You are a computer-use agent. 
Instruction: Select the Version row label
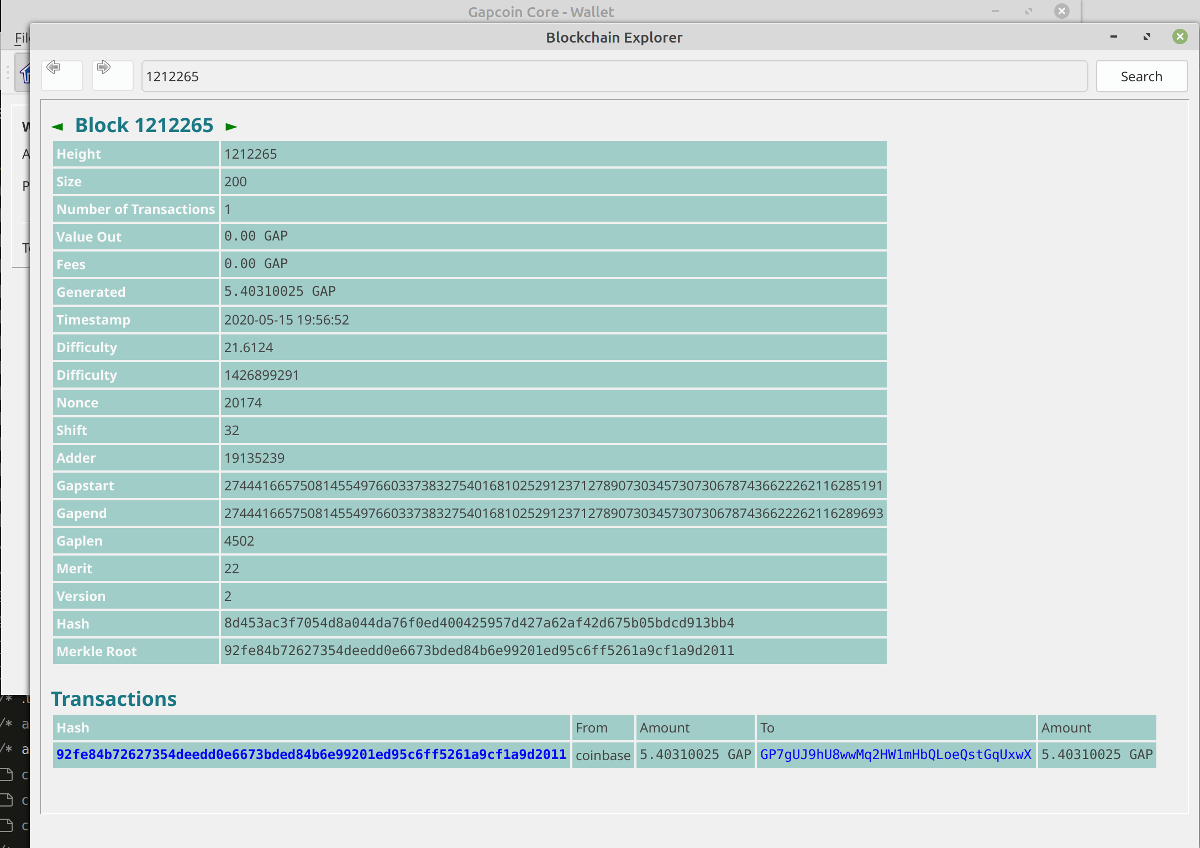[81, 597]
